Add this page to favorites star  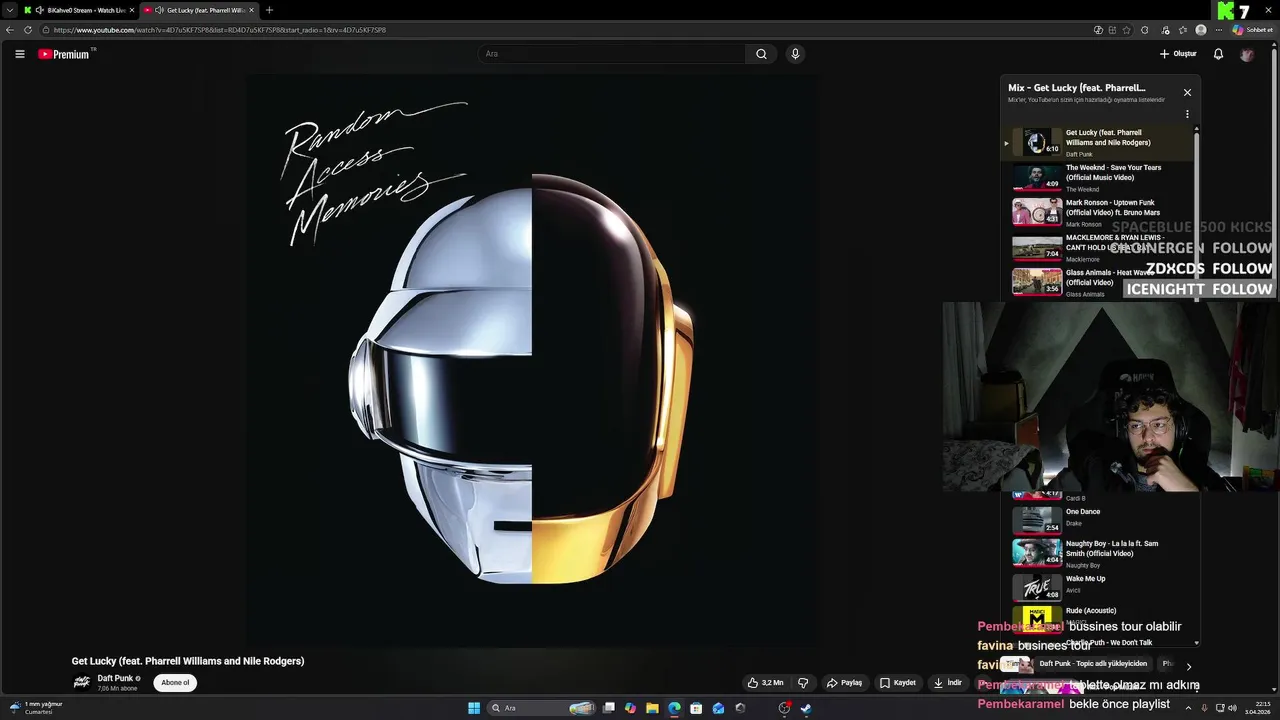coord(1128,30)
